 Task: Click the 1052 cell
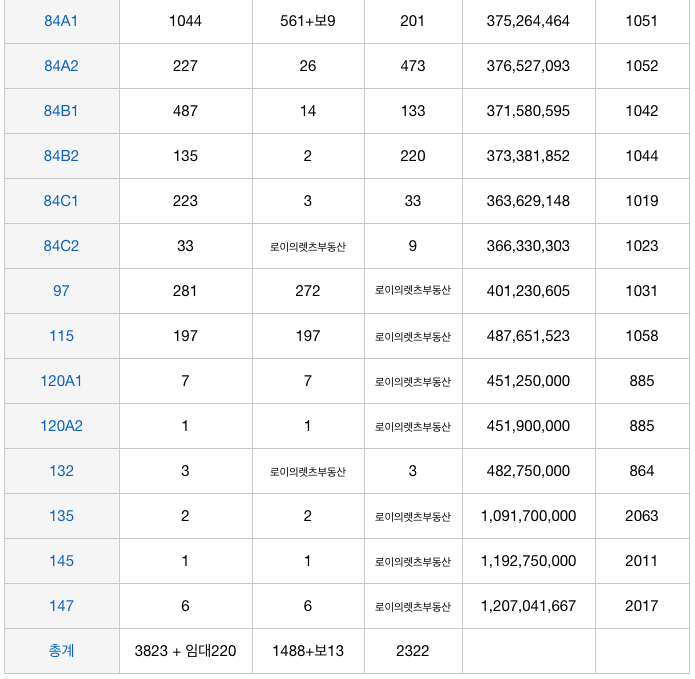[x=641, y=66]
